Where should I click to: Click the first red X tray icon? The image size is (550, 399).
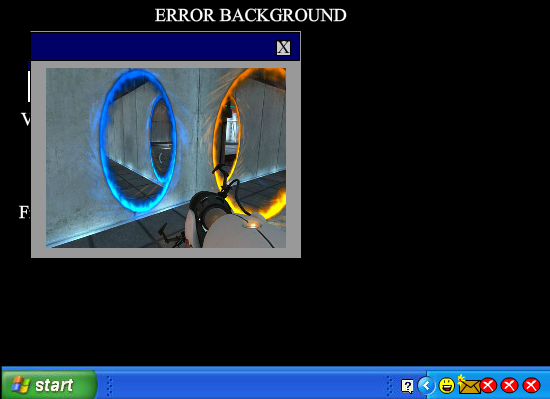click(x=488, y=386)
